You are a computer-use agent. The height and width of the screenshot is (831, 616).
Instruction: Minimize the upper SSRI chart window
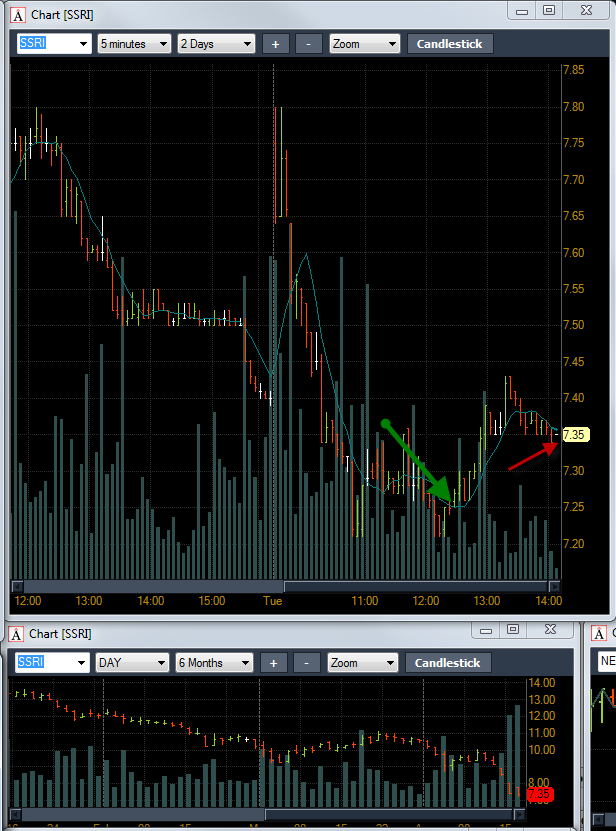point(522,11)
